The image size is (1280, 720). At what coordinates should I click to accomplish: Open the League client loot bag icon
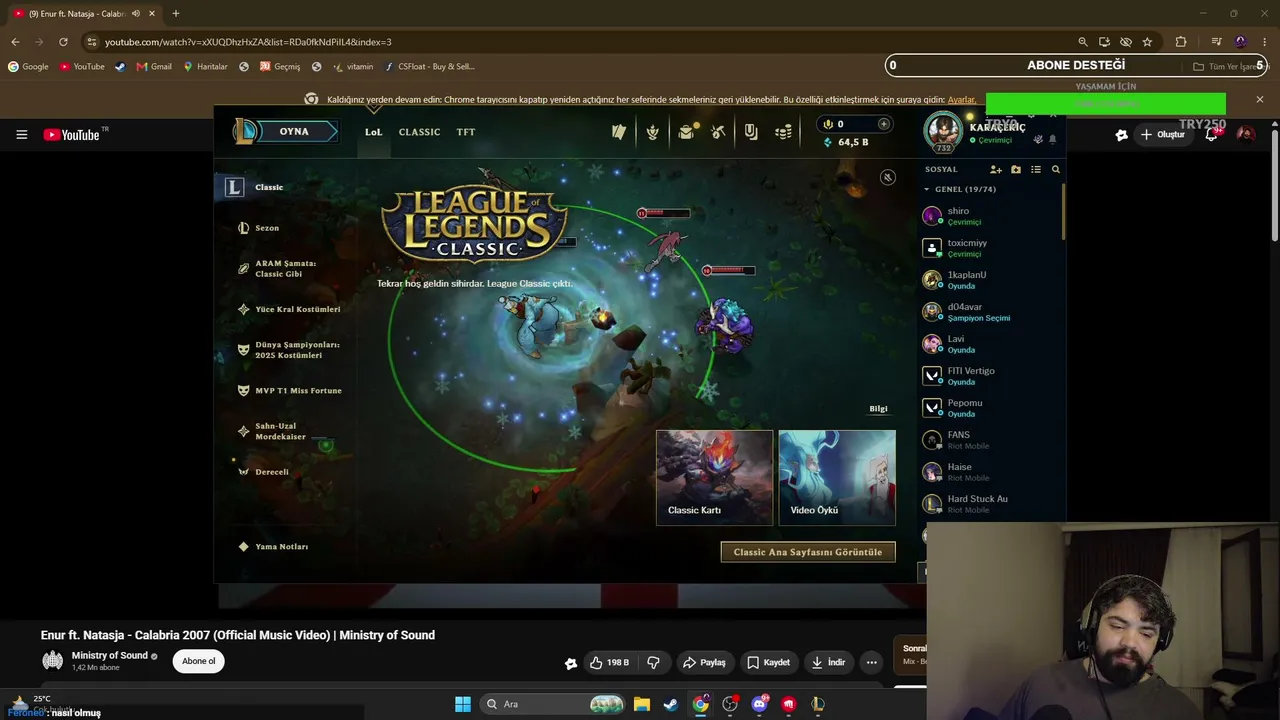pos(686,132)
